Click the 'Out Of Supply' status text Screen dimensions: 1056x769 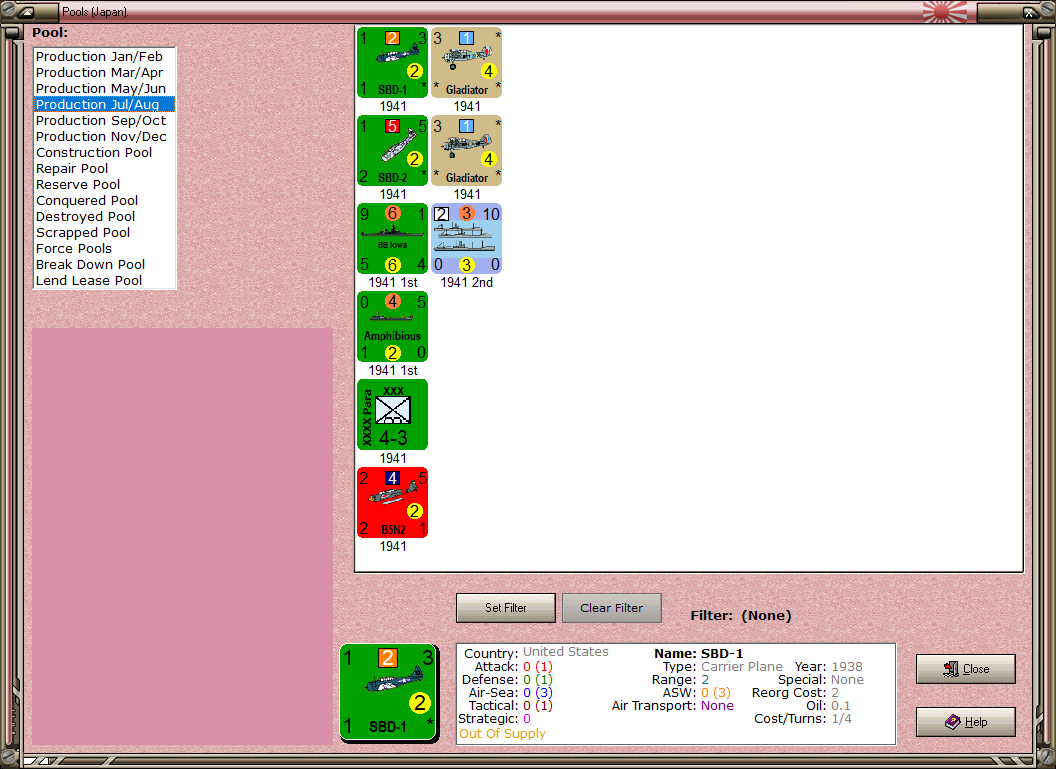tap(502, 733)
